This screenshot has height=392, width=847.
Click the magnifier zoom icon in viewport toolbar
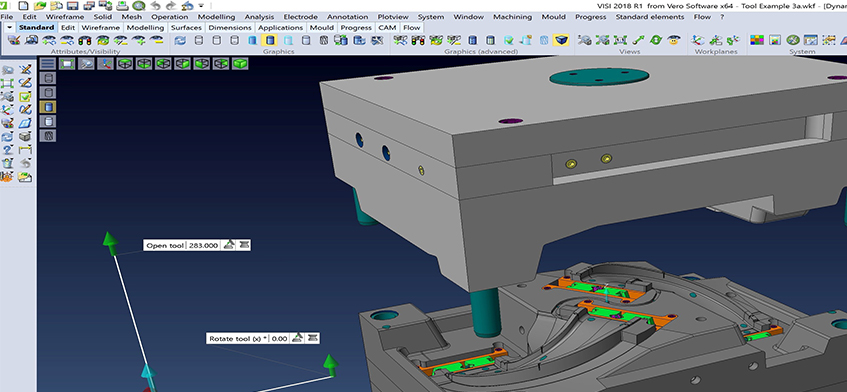point(86,63)
